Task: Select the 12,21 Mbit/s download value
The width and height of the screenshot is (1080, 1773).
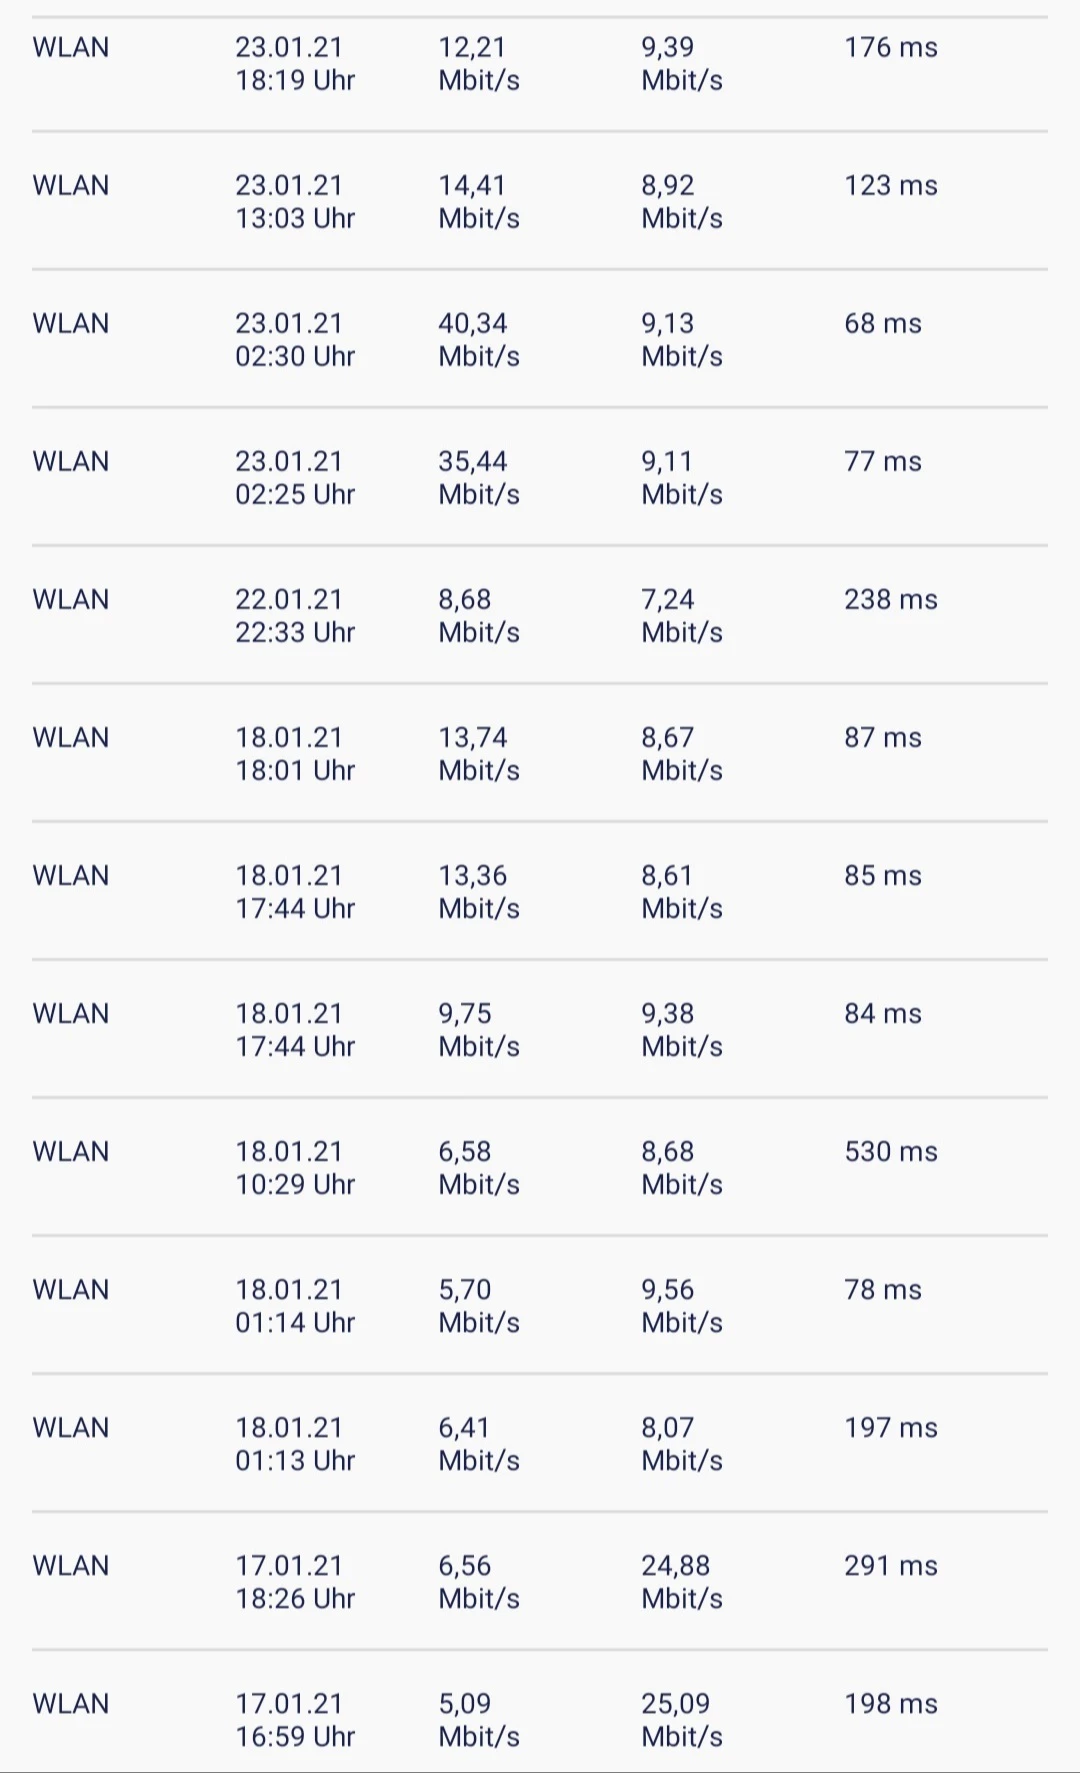Action: [478, 64]
